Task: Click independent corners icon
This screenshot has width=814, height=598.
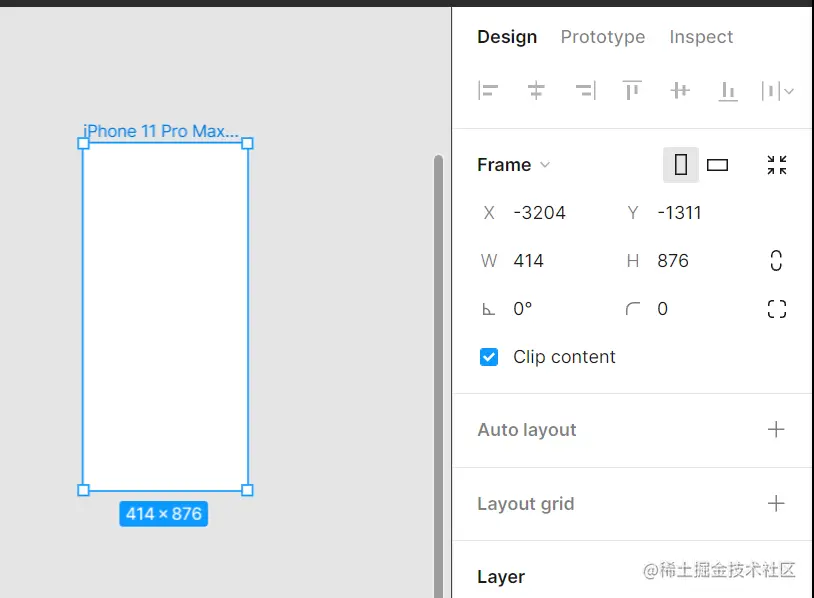Action: click(x=777, y=309)
